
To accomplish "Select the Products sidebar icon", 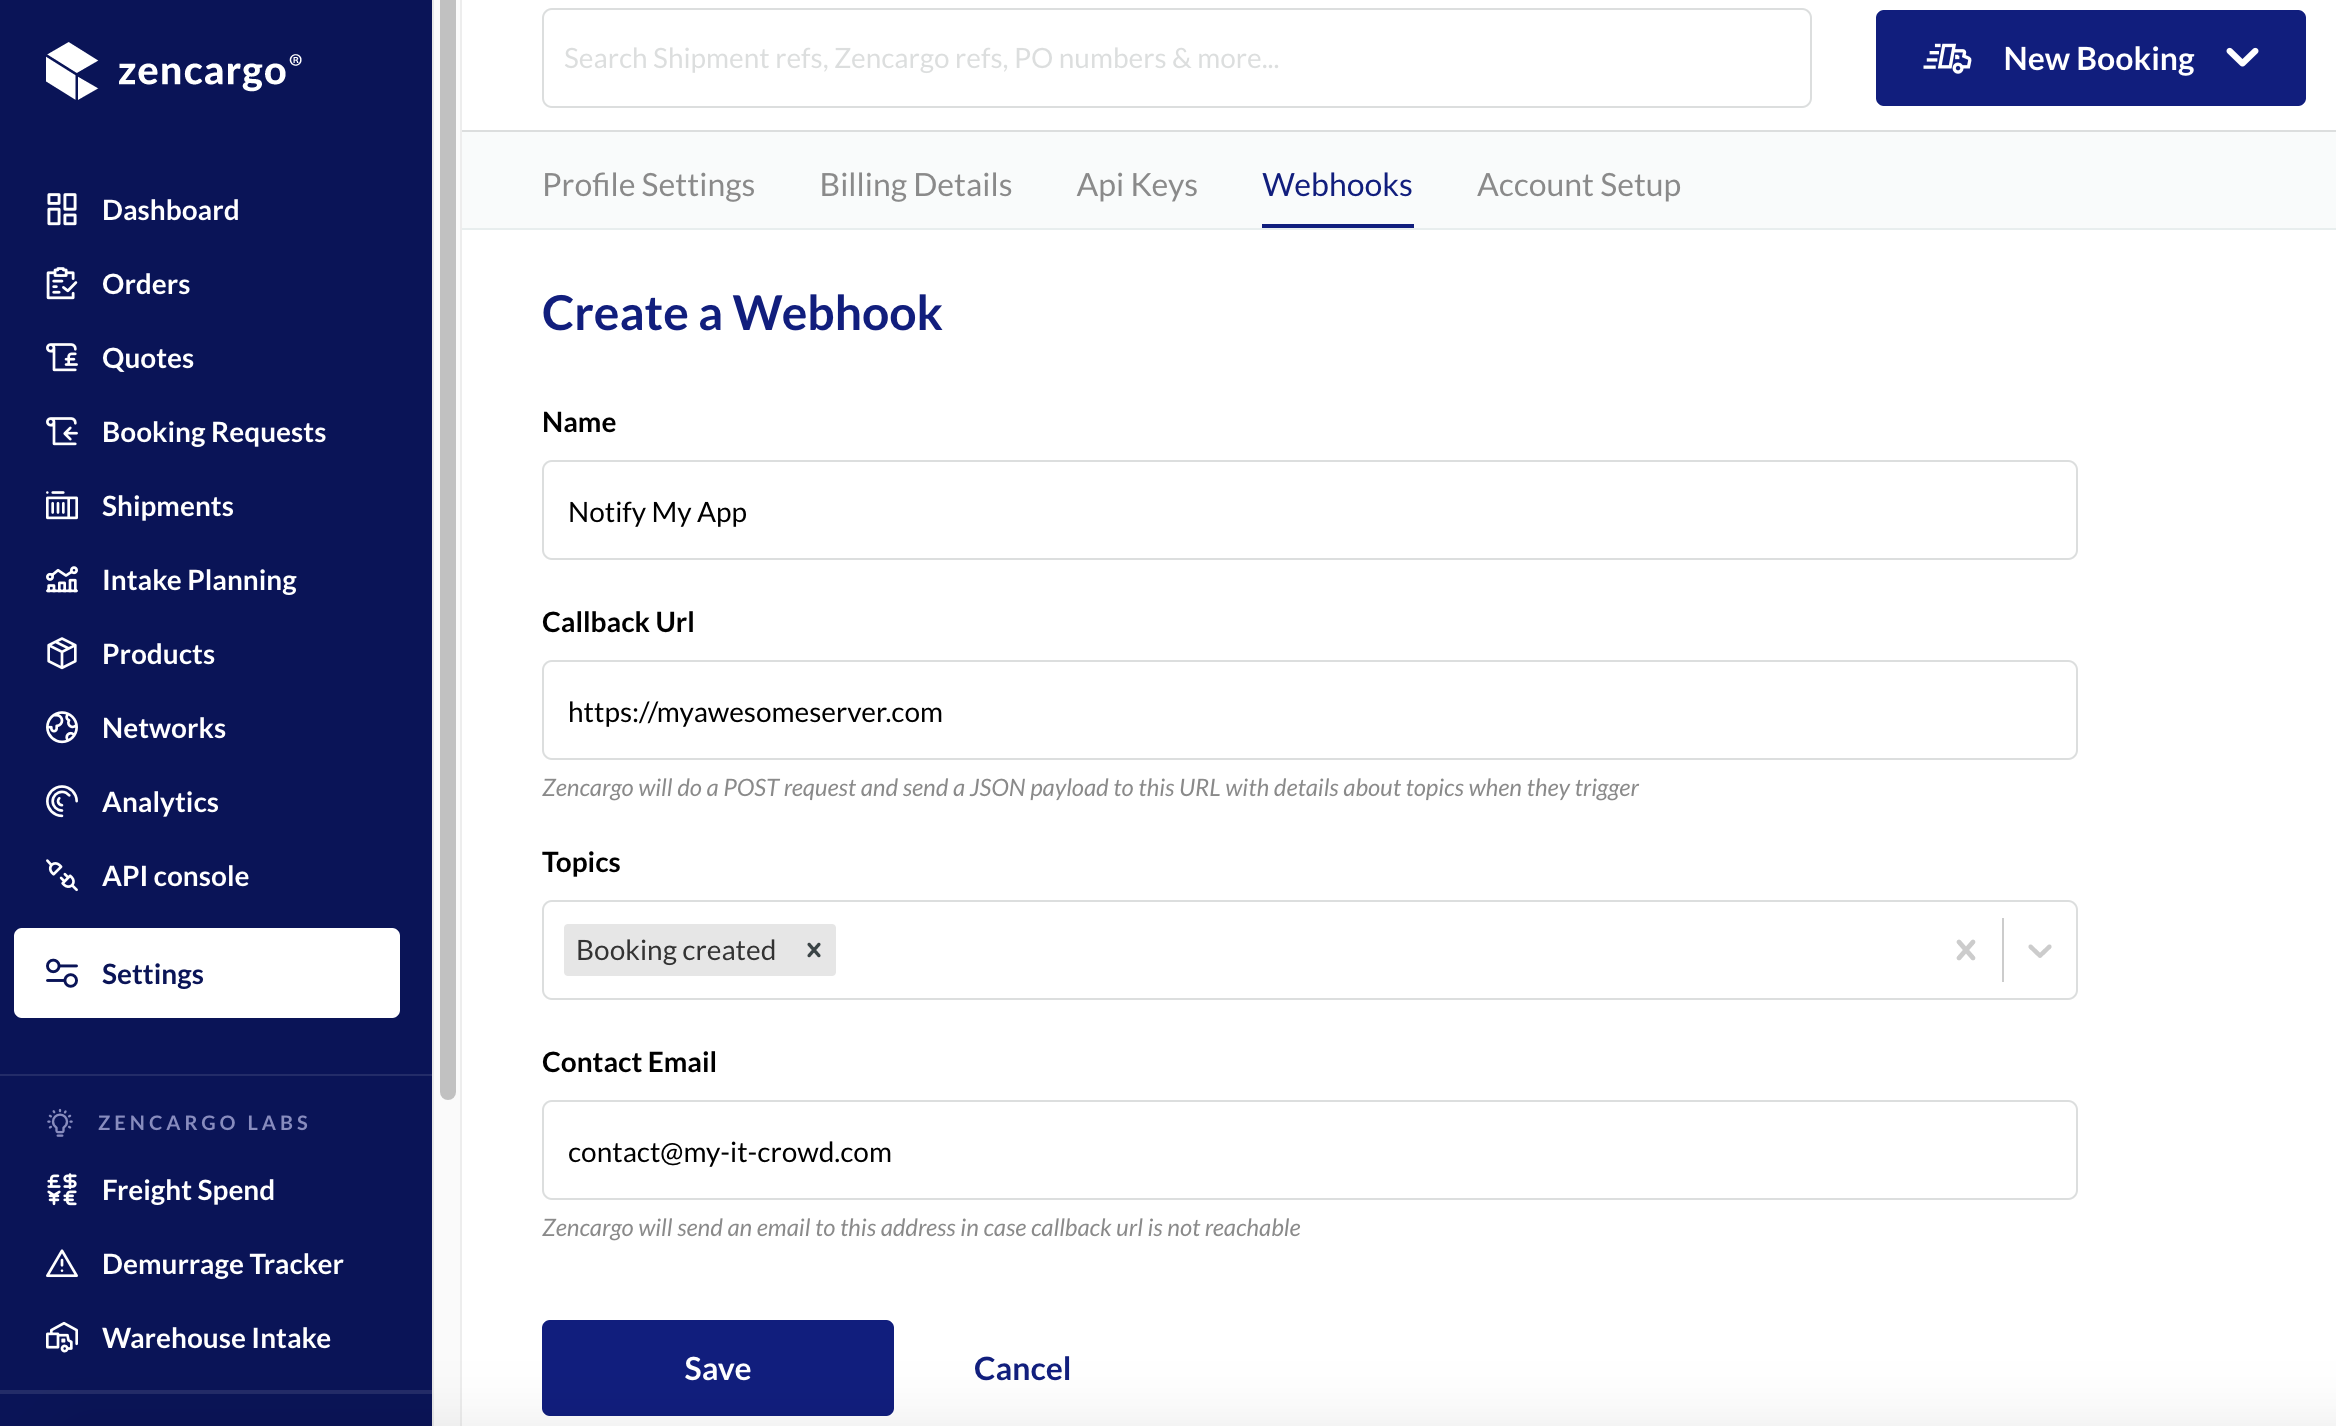I will tap(62, 653).
